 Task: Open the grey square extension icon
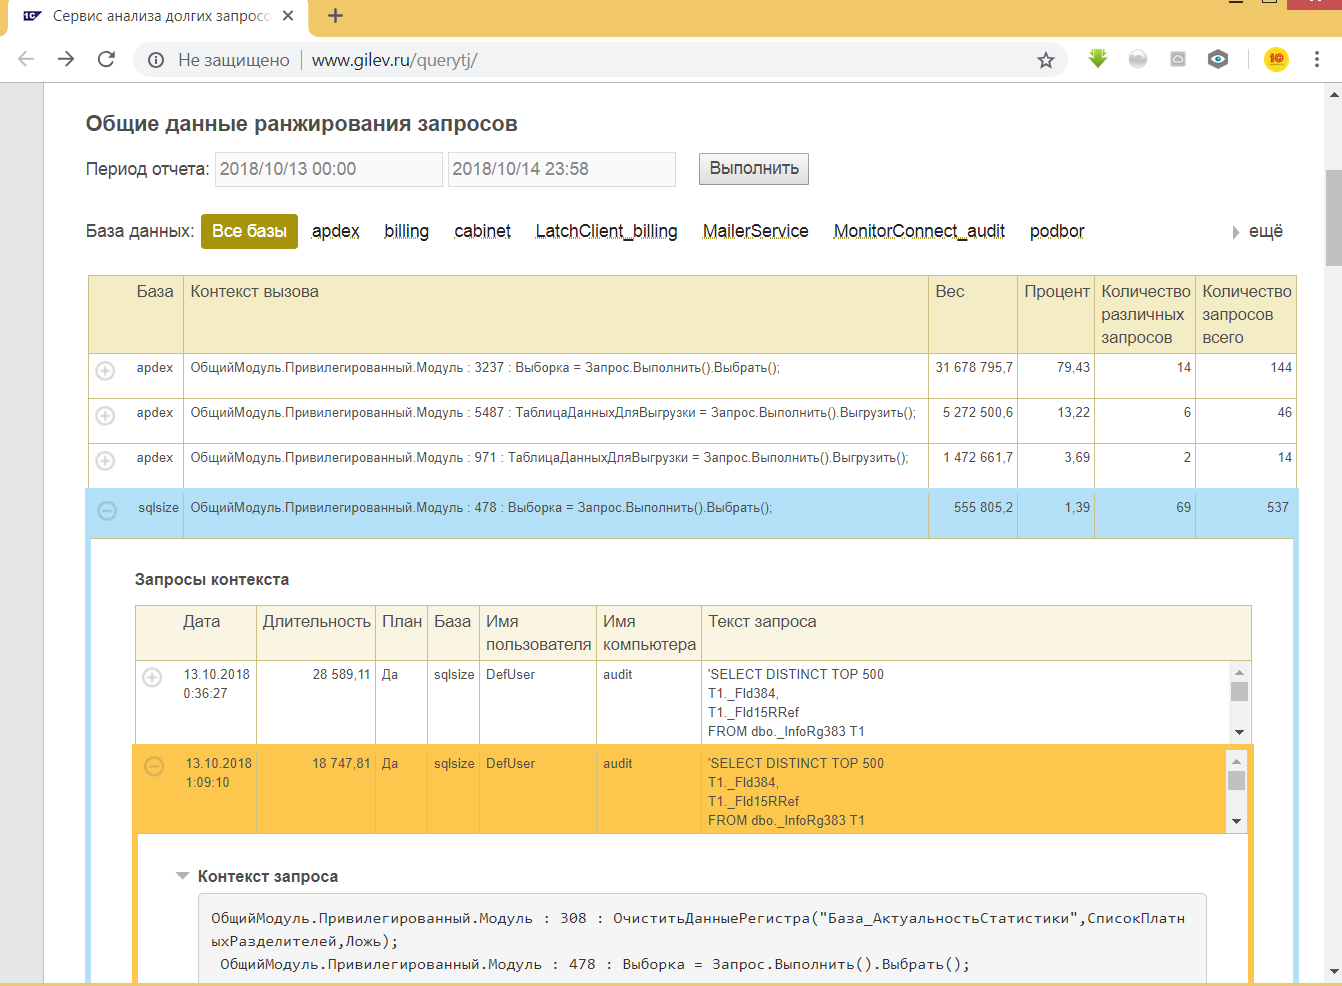[1178, 59]
